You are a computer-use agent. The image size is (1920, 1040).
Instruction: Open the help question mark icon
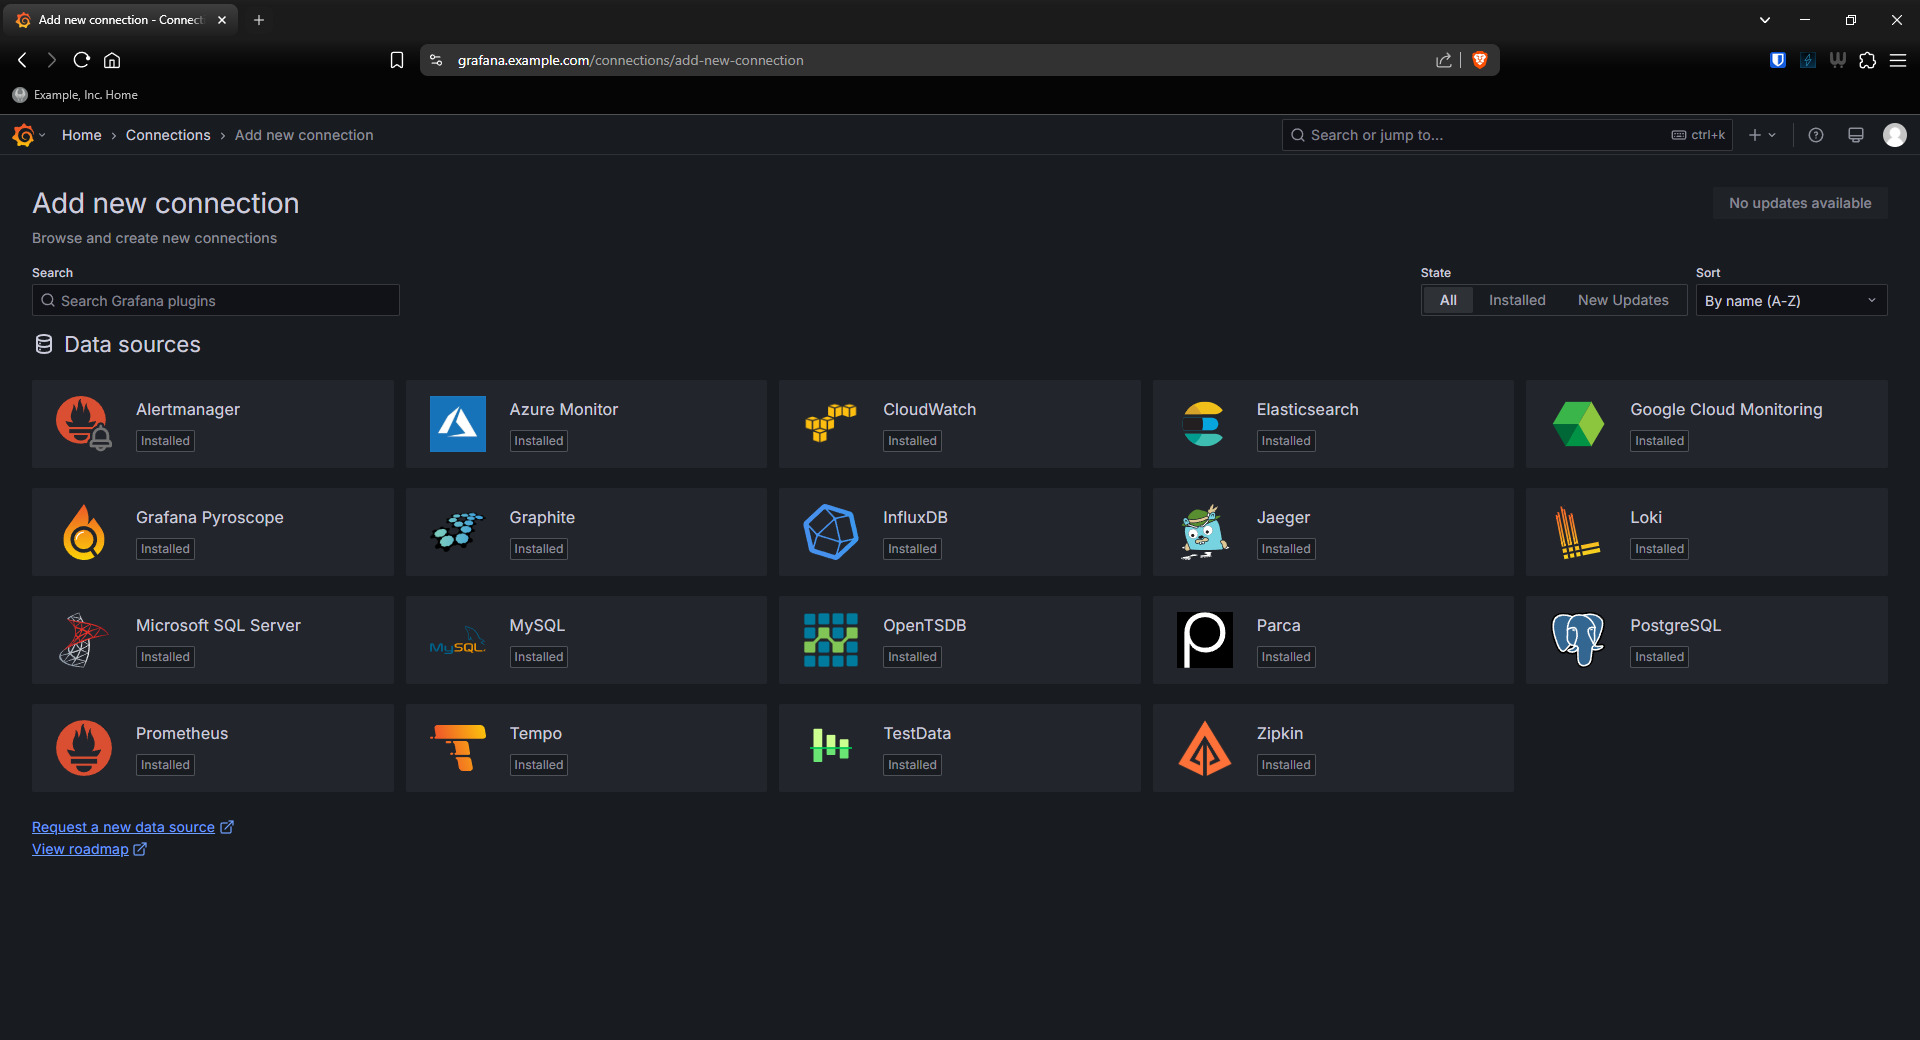click(1816, 135)
